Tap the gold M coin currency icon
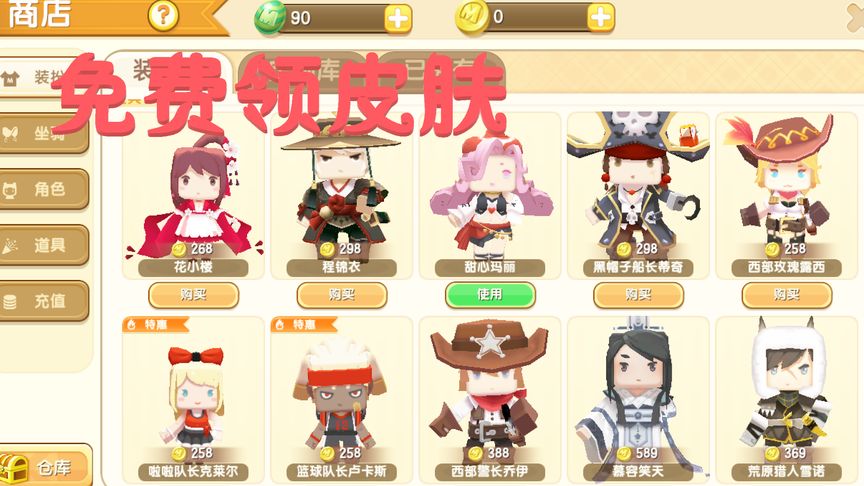864x486 pixels. click(471, 17)
